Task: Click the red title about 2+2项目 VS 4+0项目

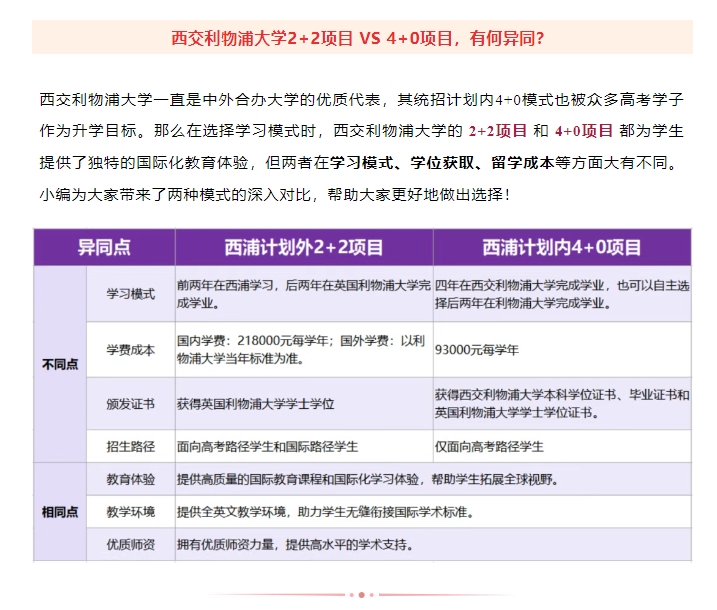Action: [358, 38]
